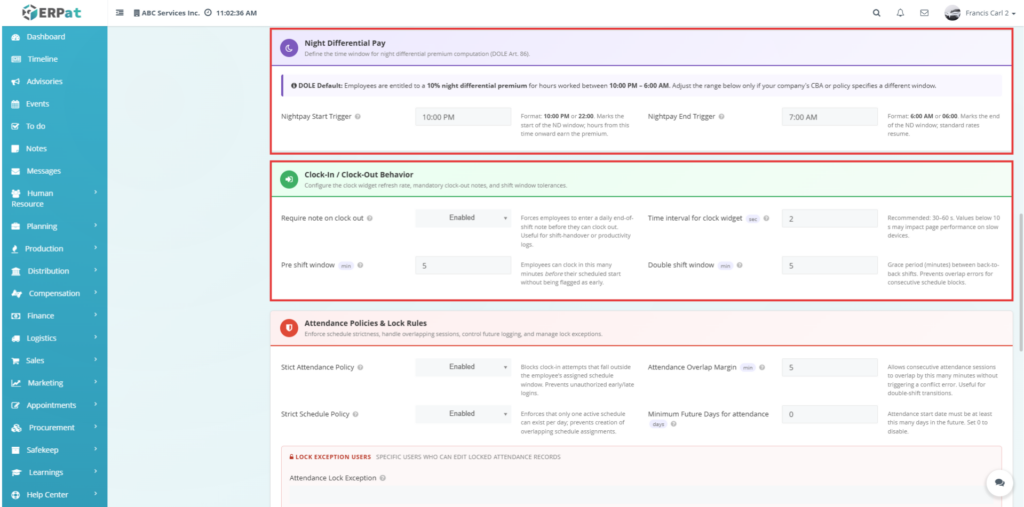Click help icon beside Attendance Lock Exception
Image resolution: width=1024 pixels, height=507 pixels.
pos(382,478)
